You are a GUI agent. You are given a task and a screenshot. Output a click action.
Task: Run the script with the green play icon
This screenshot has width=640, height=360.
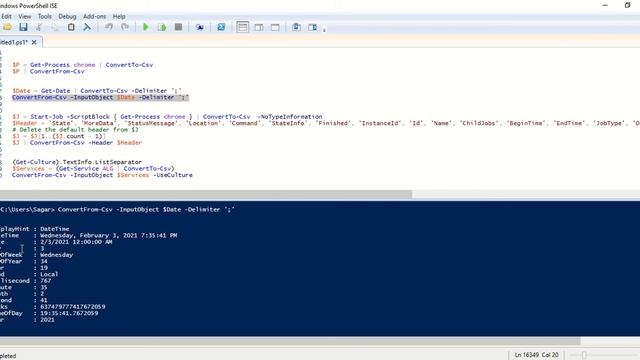coord(146,27)
